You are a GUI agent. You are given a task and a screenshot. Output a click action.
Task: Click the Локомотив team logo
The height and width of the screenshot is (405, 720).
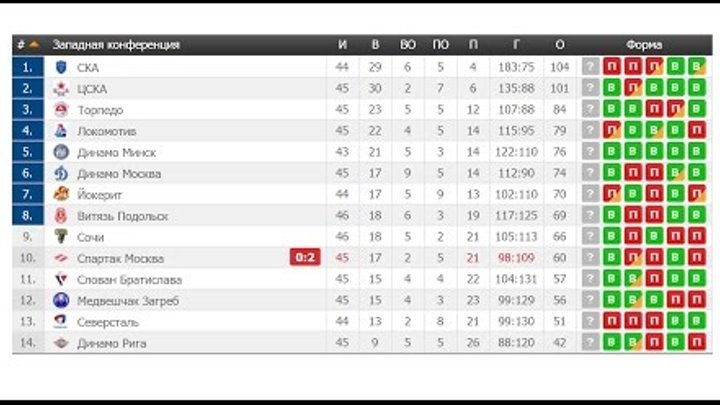pyautogui.click(x=62, y=131)
